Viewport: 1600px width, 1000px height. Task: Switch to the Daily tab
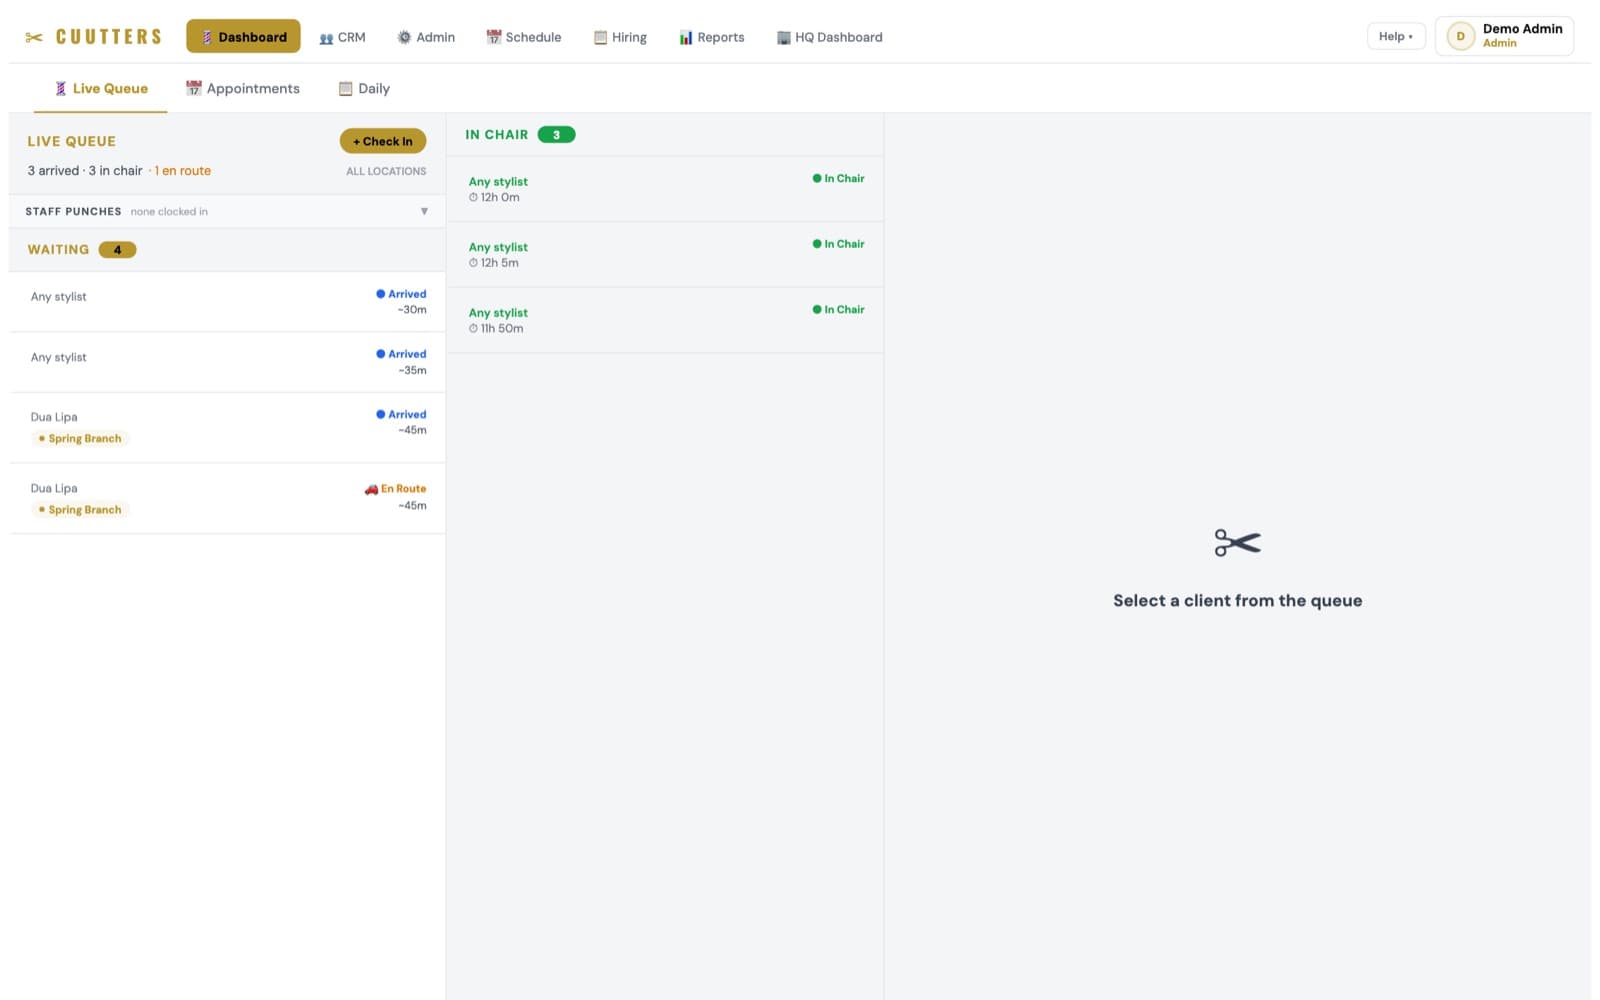[x=364, y=88]
